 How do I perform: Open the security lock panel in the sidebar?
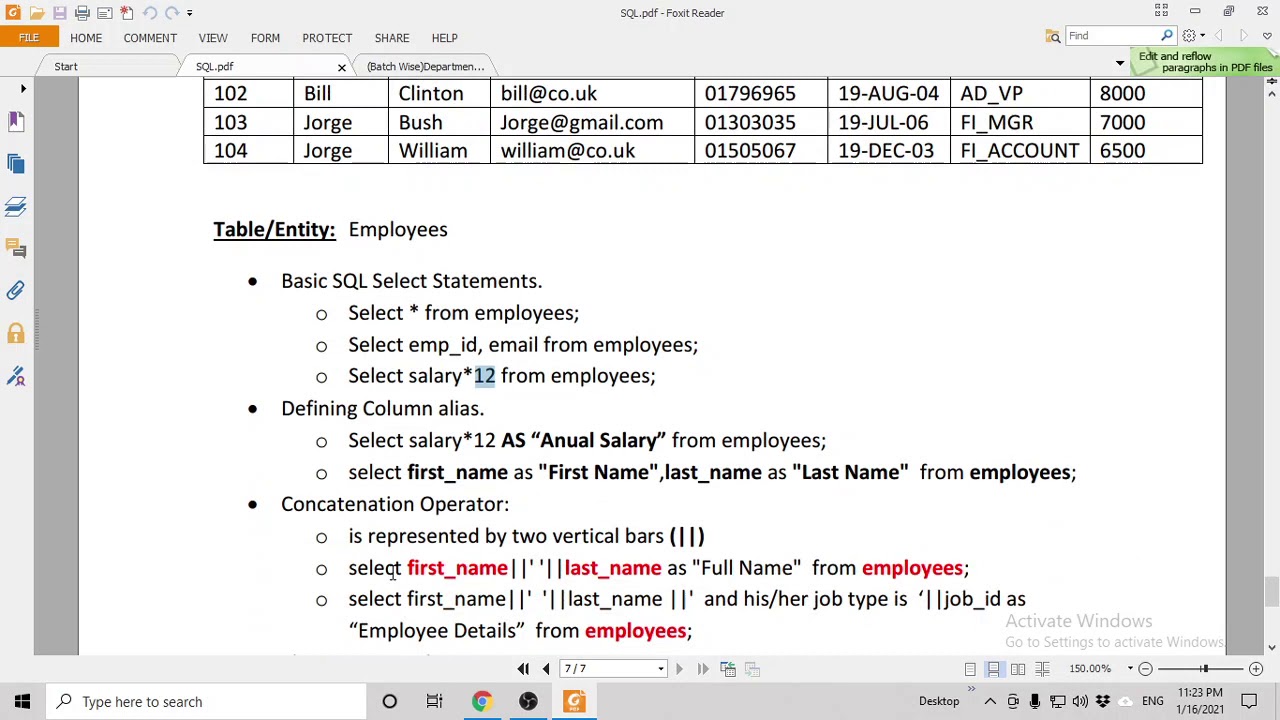point(16,333)
